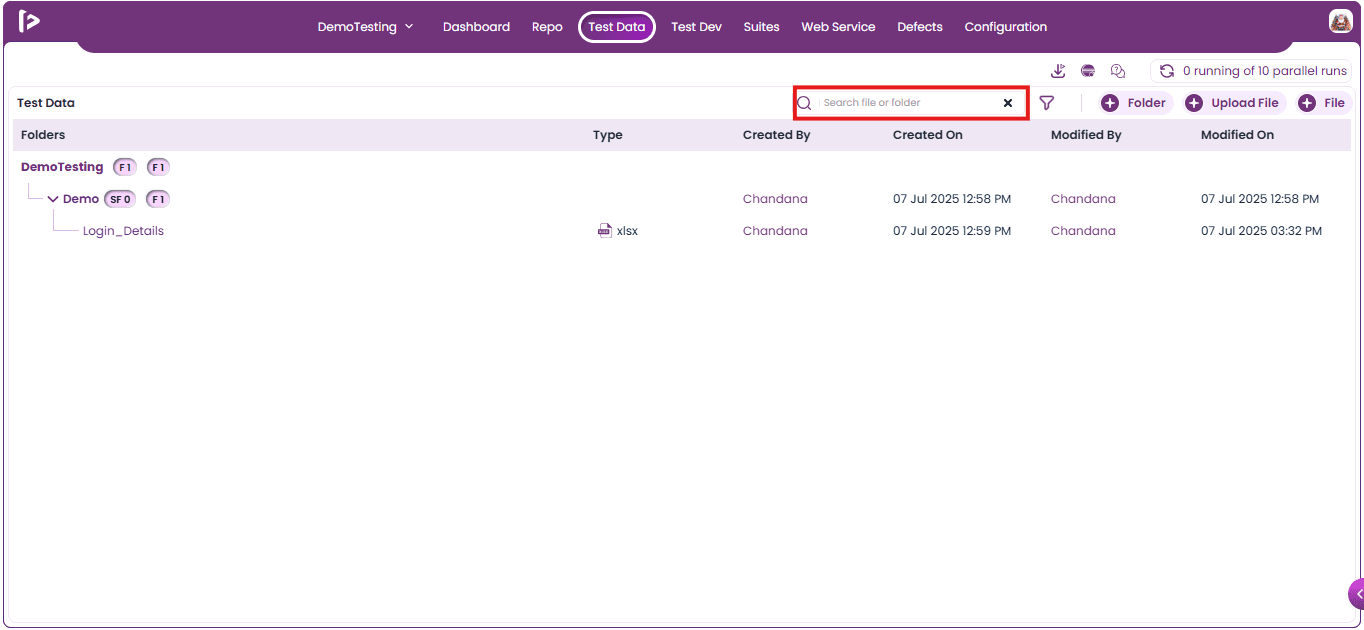Click the SF 0 badge on Demo
This screenshot has width=1364, height=630.
[120, 199]
